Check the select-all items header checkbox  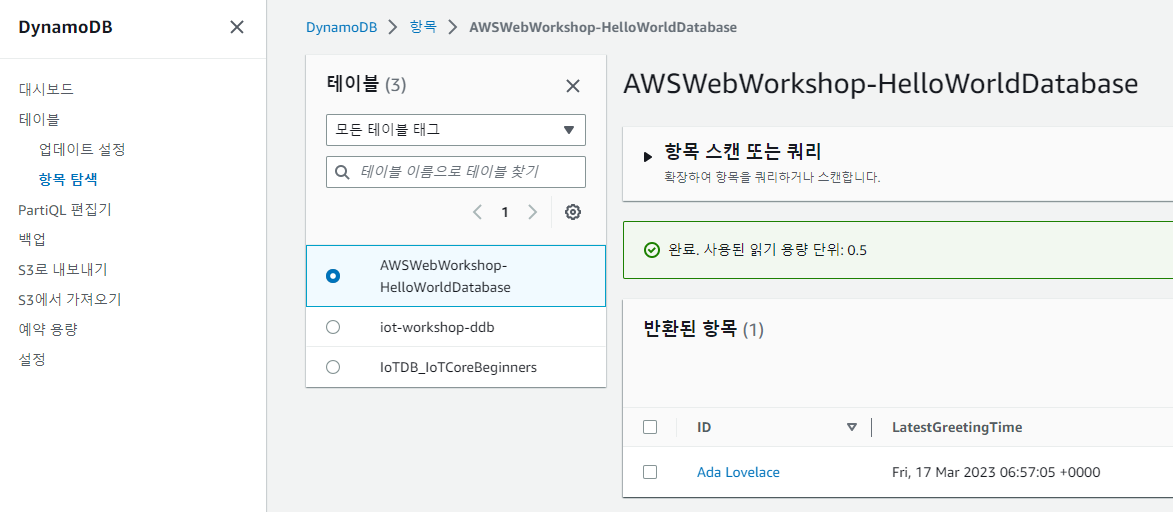[650, 427]
